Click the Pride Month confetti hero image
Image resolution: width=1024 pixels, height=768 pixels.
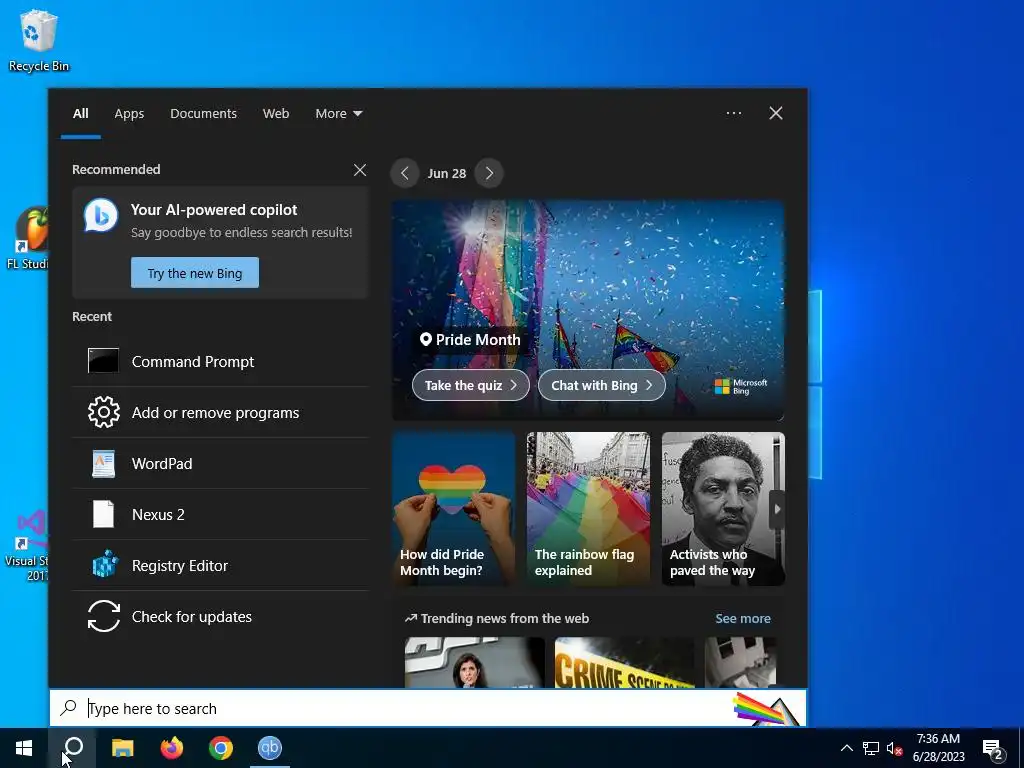588,274
